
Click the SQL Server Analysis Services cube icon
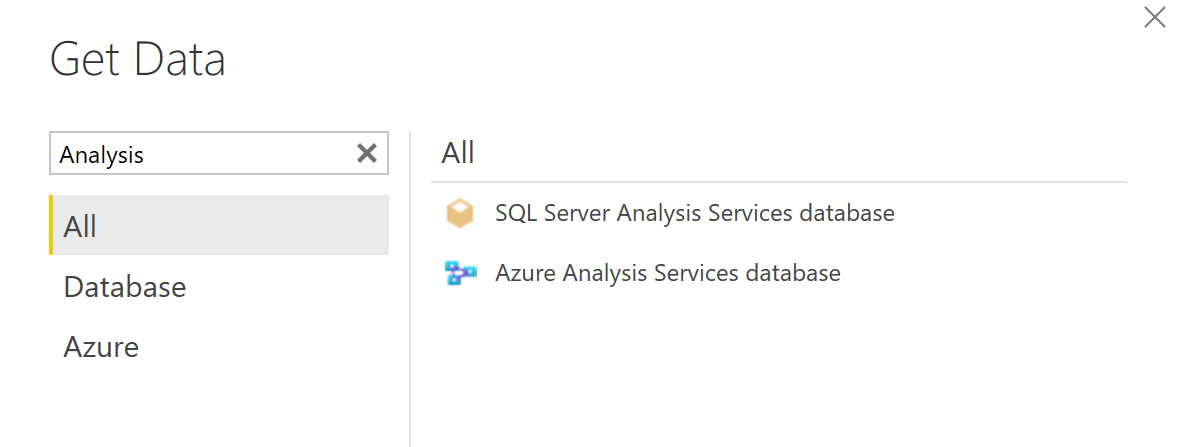459,213
